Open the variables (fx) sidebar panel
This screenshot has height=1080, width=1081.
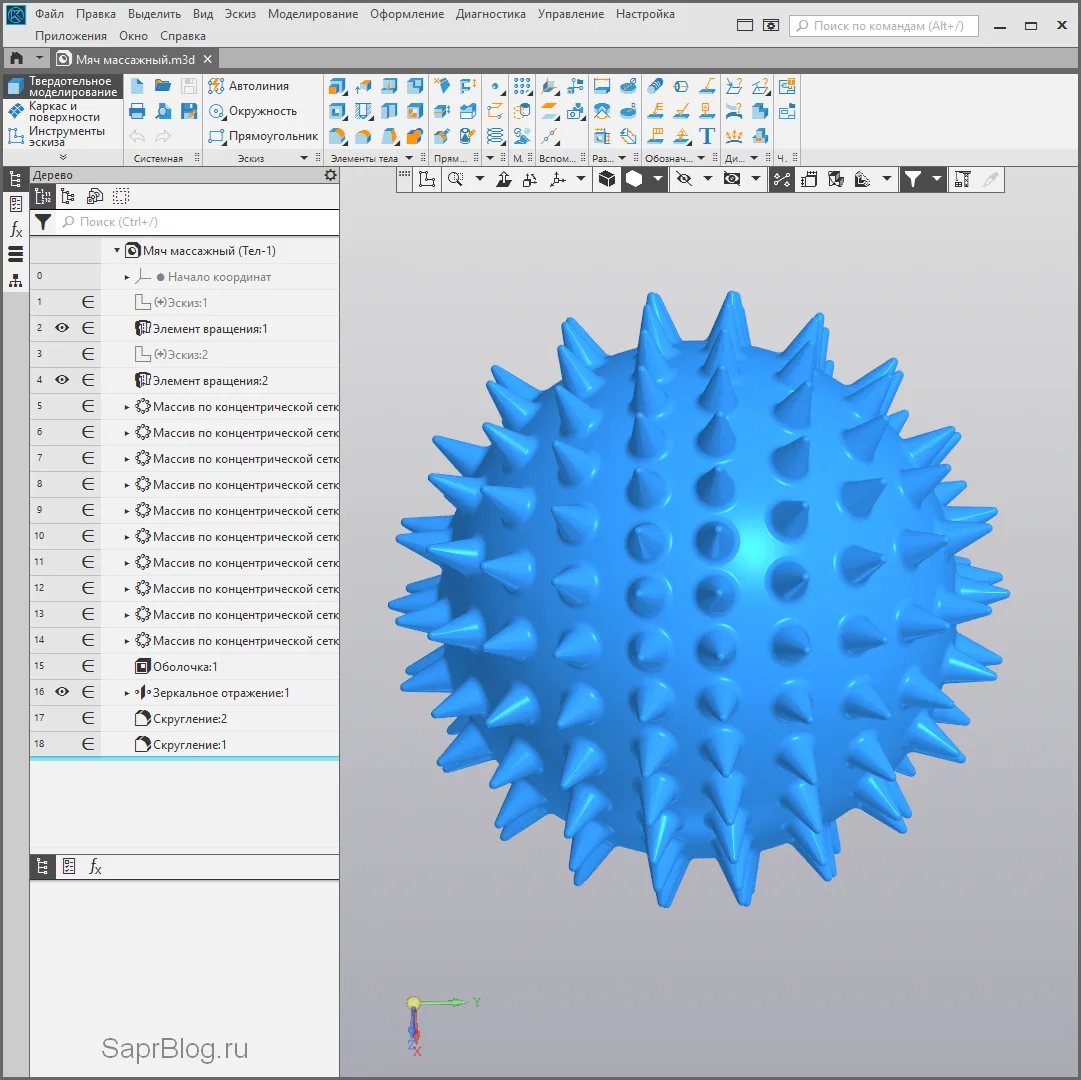click(x=16, y=229)
